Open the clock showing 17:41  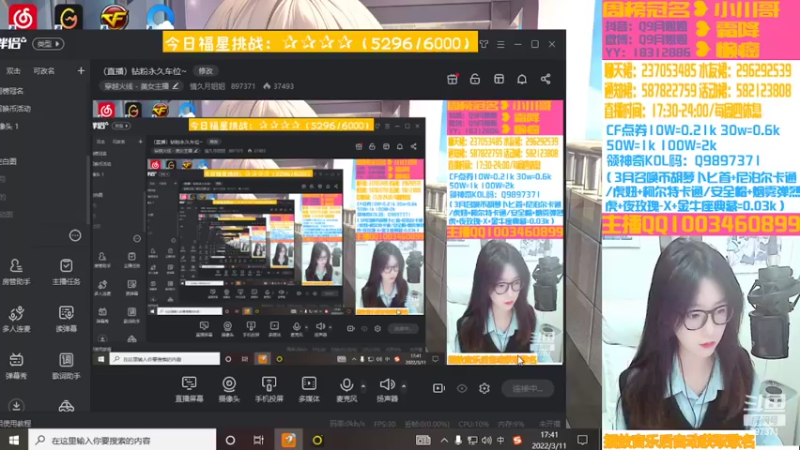(548, 440)
